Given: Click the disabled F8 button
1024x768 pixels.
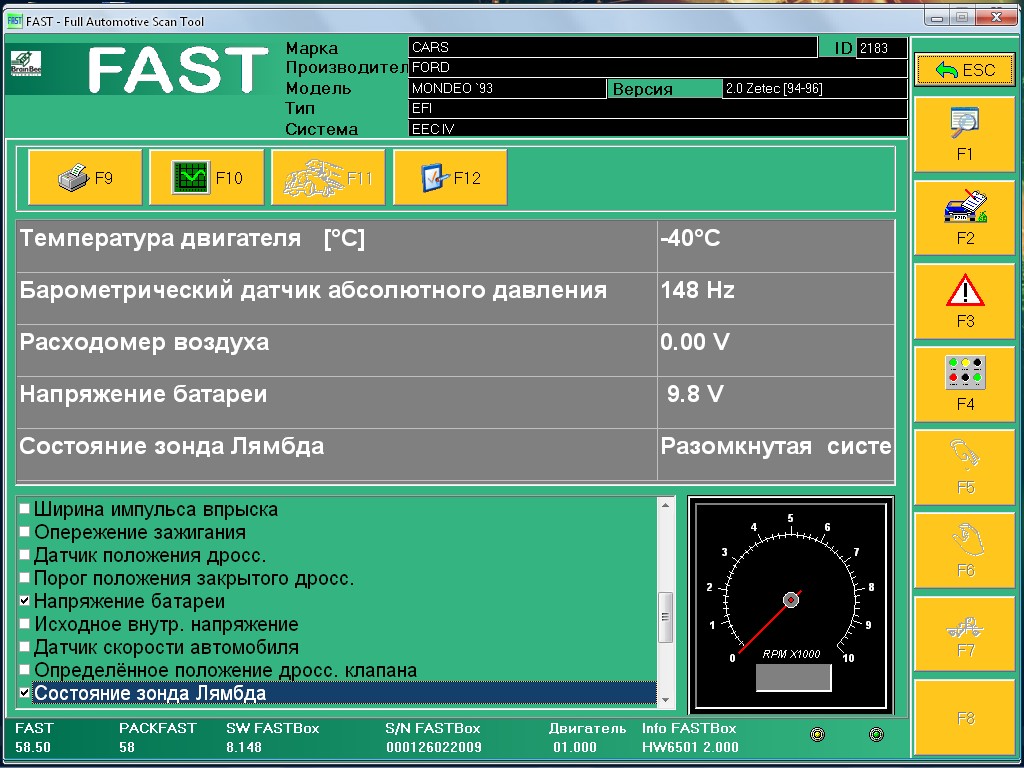Looking at the screenshot, I should [965, 716].
